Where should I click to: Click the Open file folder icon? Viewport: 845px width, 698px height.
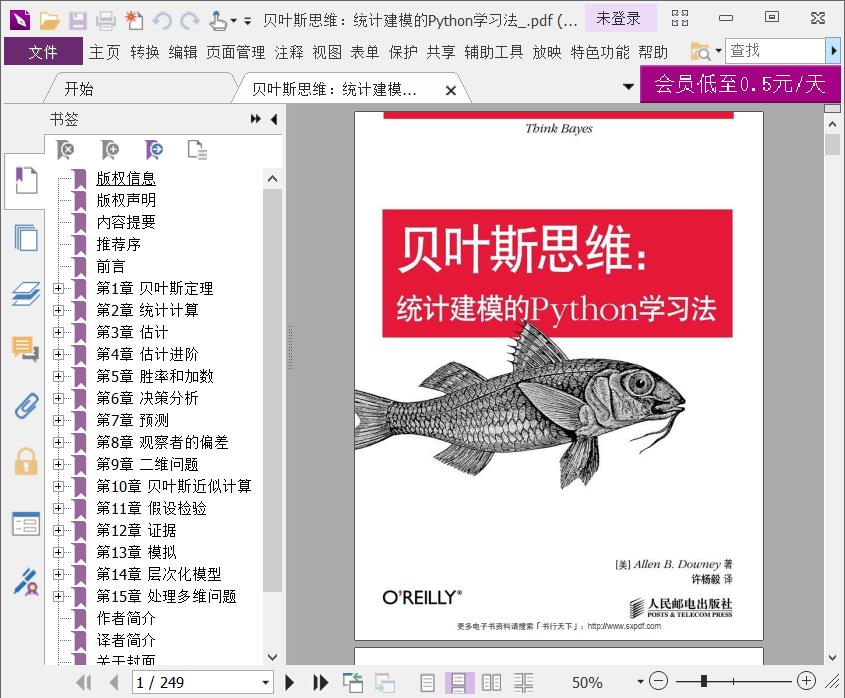click(50, 20)
